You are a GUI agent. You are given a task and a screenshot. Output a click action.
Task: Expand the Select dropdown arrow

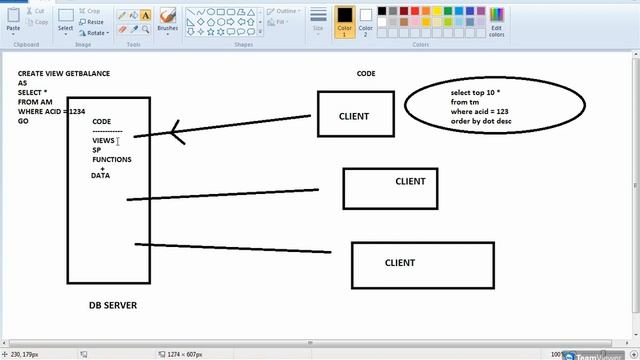[x=65, y=34]
